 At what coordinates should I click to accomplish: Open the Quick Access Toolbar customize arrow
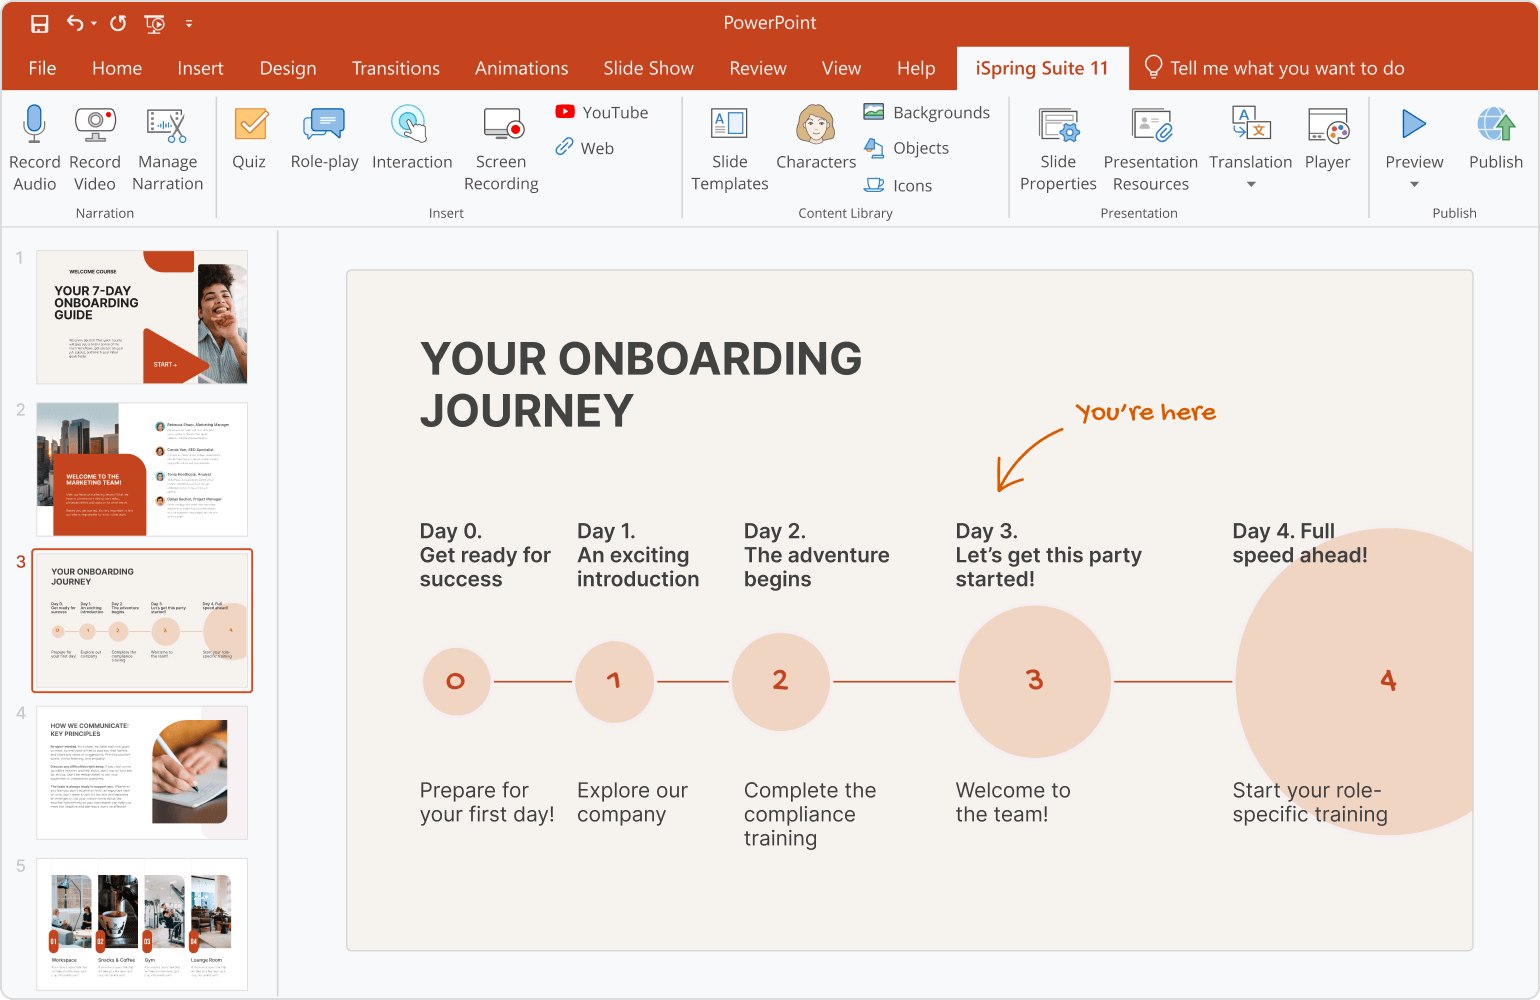click(189, 24)
